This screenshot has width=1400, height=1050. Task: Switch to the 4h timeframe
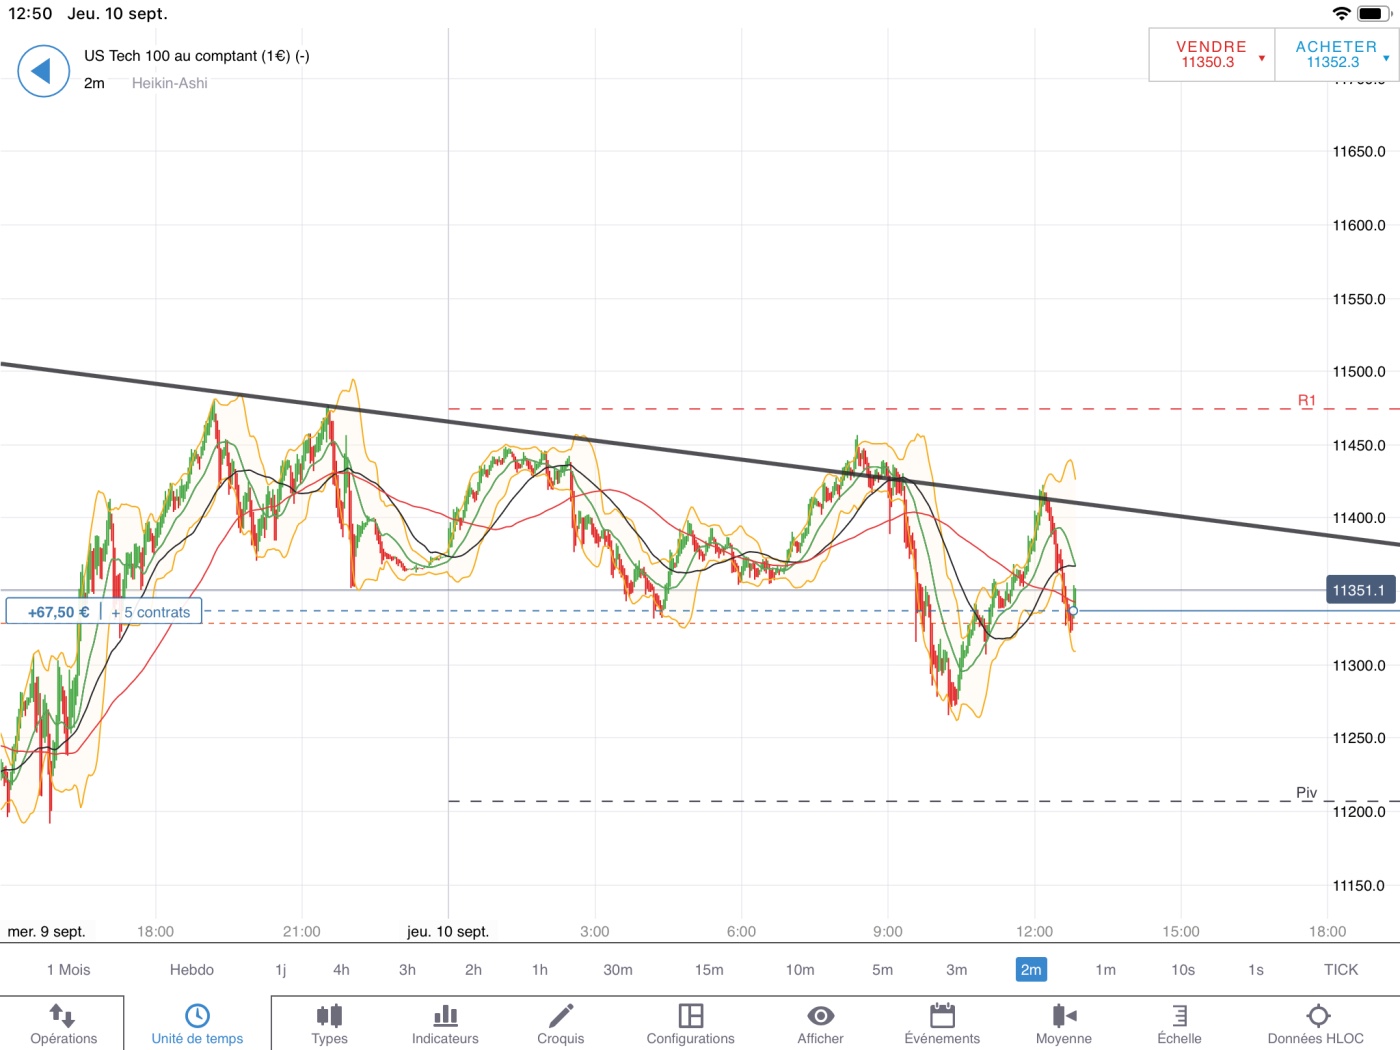pos(341,970)
